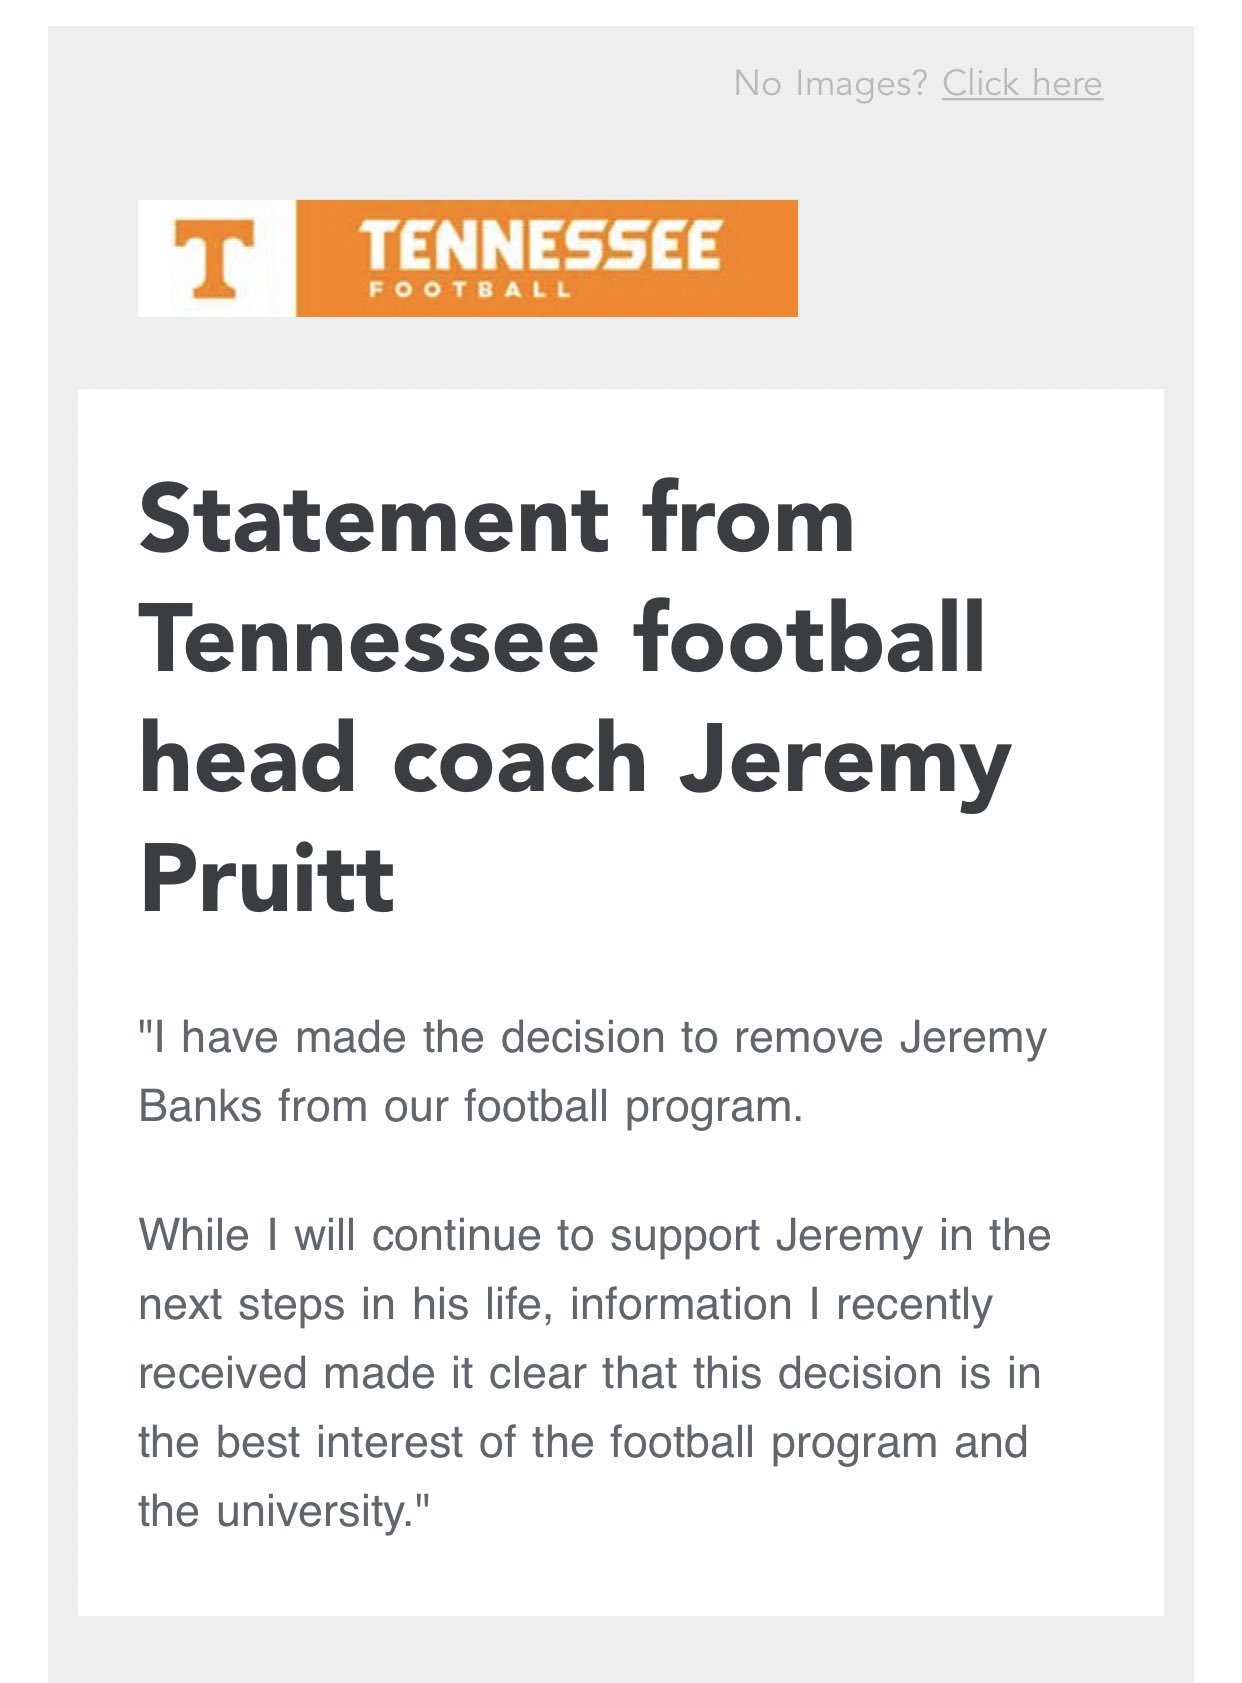Click the TENNESSEE wordmark in banner
1242x1683 pixels.
point(539,246)
